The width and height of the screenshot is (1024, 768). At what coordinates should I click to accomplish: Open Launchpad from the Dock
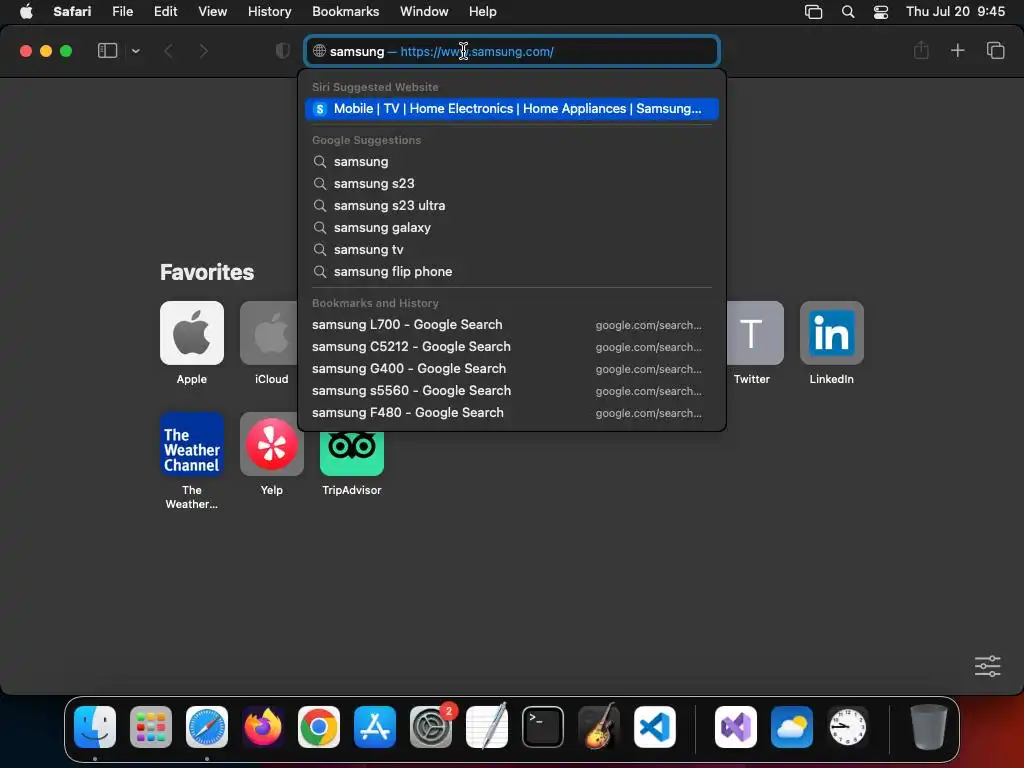(x=151, y=727)
